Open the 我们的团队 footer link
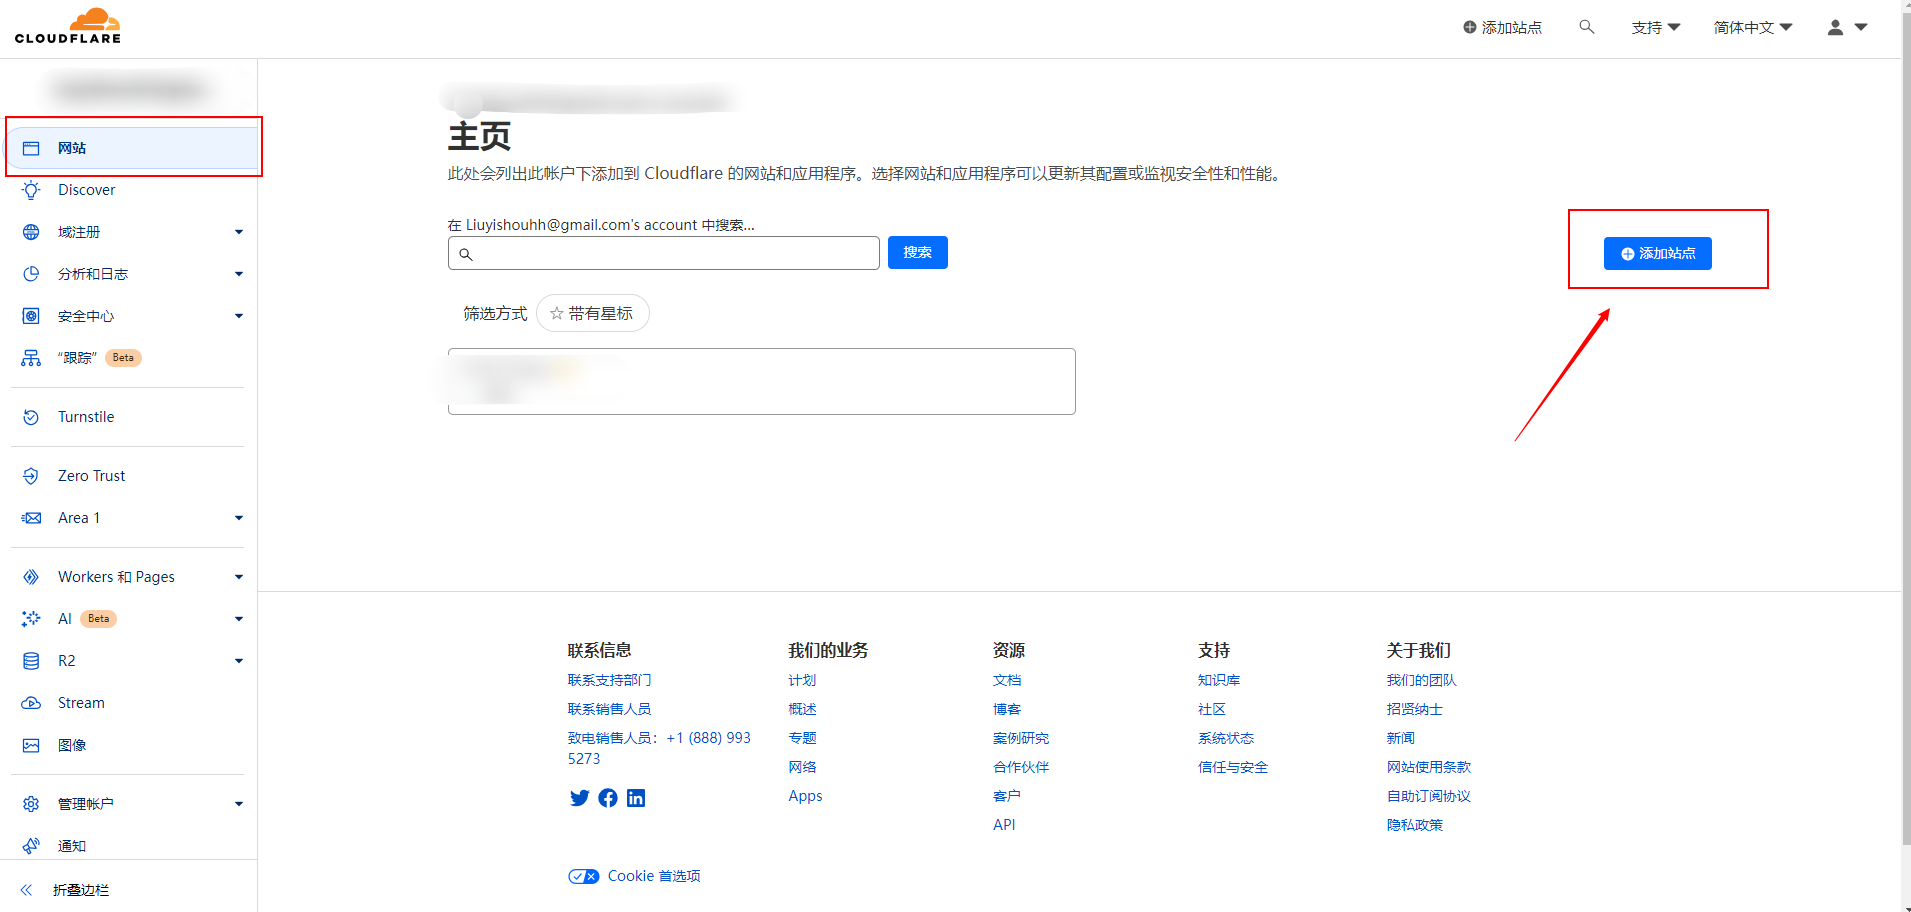Screen dimensions: 1911x912 point(1421,680)
